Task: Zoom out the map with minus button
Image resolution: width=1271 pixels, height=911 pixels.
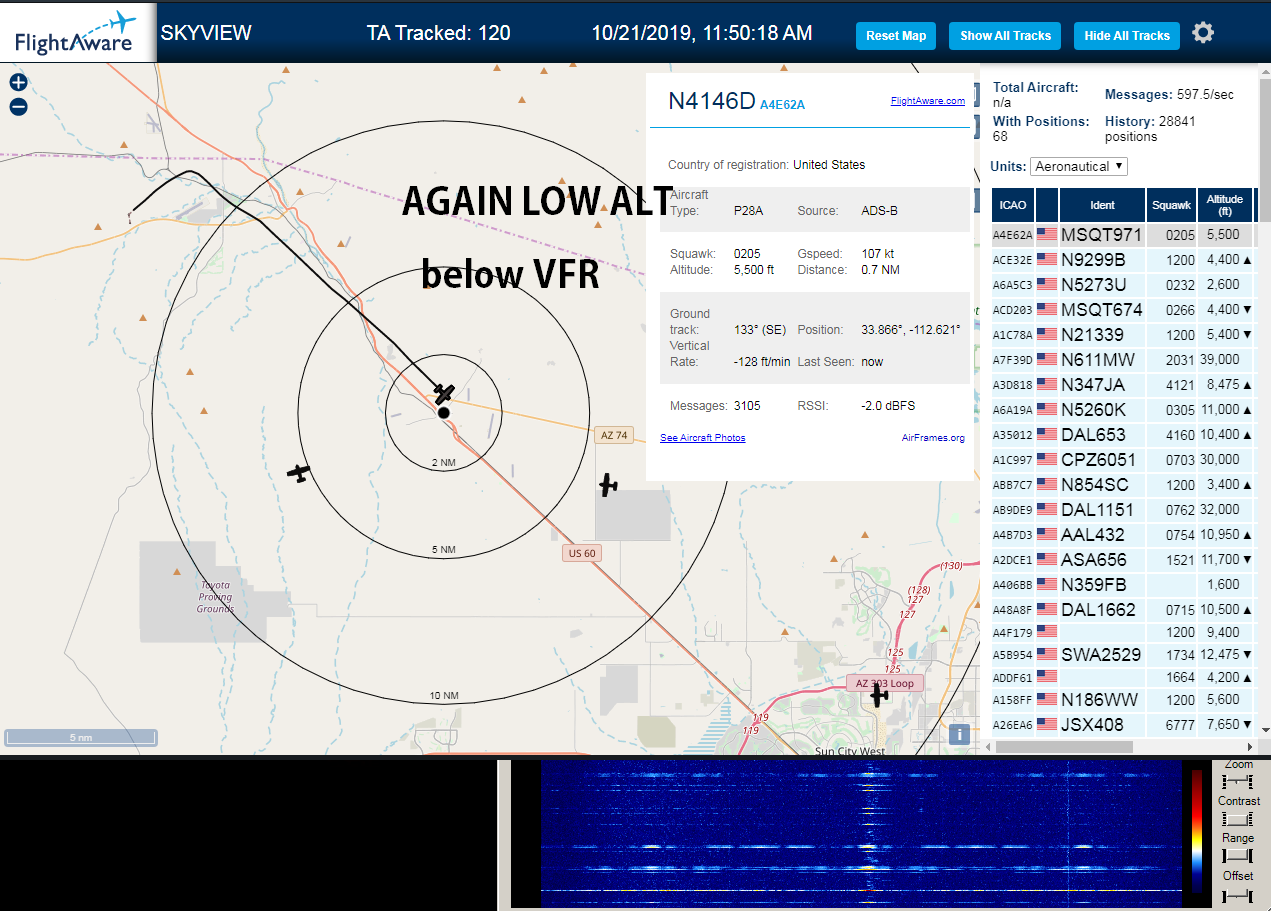Action: pos(18,107)
